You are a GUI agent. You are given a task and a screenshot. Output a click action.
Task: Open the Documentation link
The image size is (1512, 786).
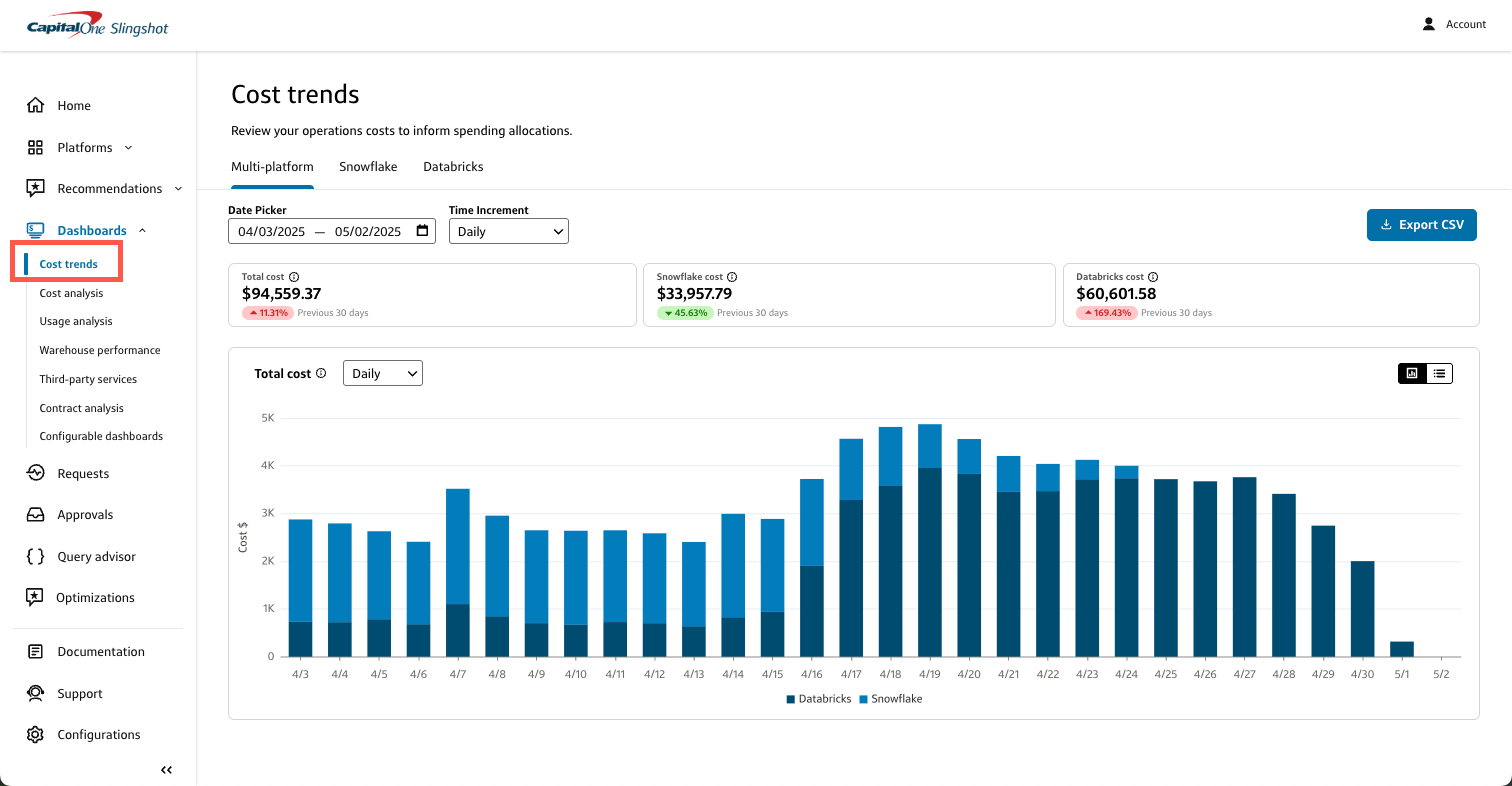[x=101, y=652]
